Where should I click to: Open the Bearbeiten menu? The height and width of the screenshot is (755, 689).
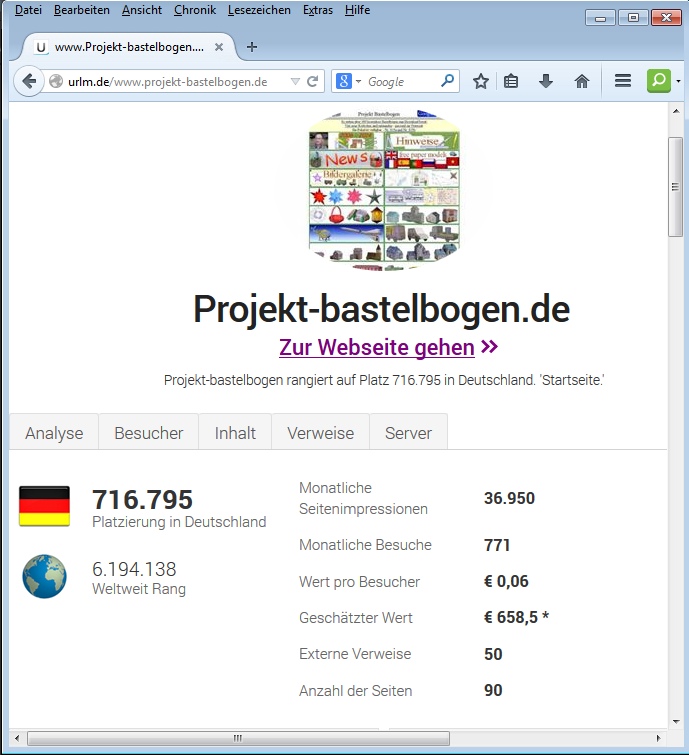tap(82, 10)
